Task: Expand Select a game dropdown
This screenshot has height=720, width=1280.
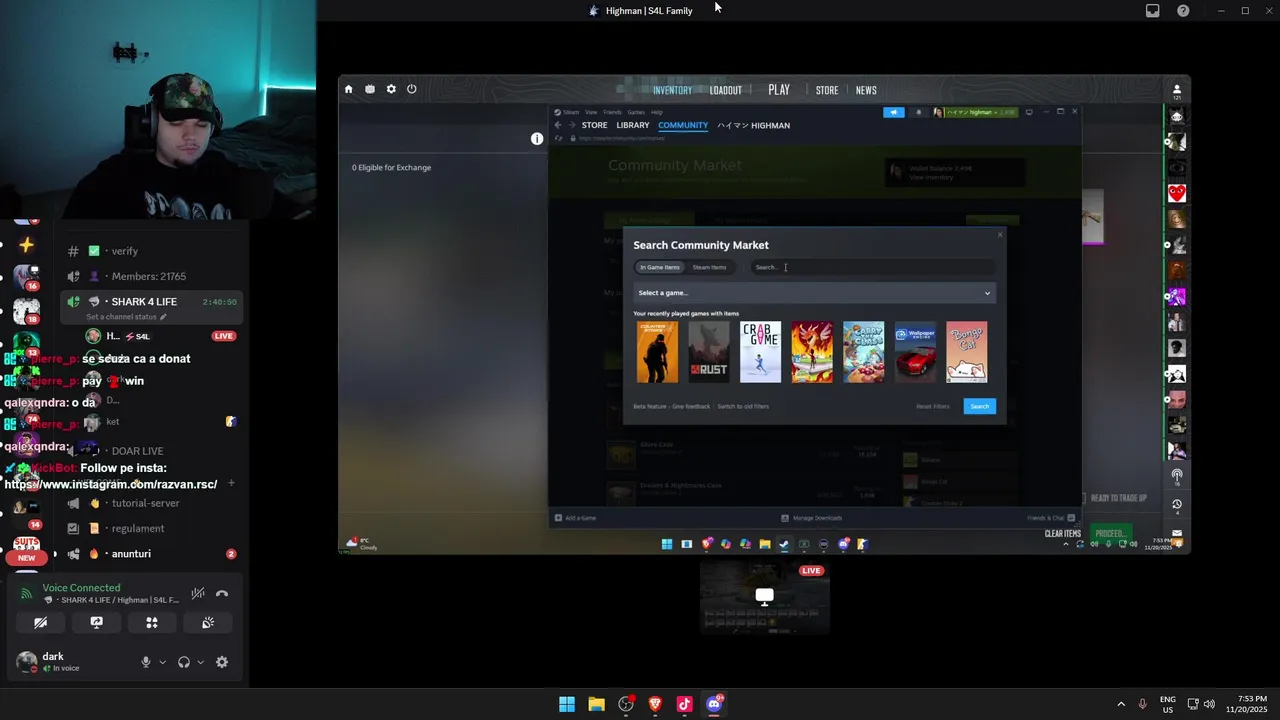Action: point(815,293)
